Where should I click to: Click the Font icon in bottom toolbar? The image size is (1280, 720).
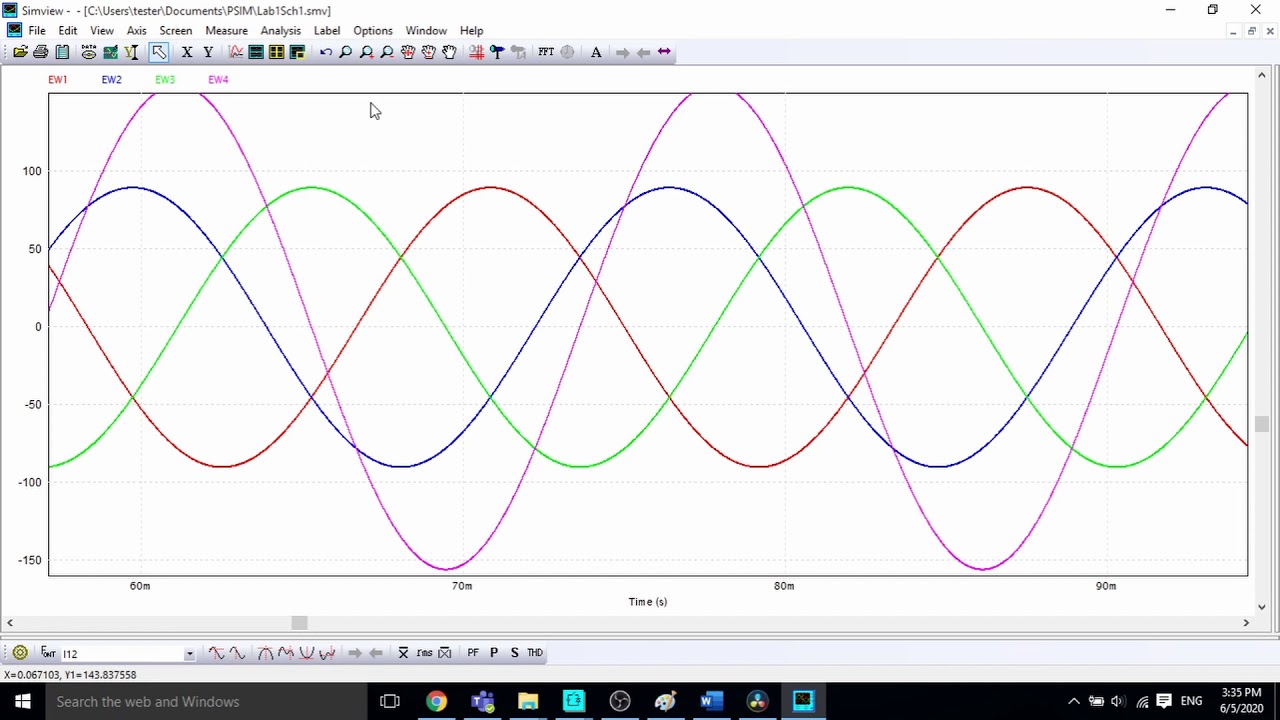[48, 653]
